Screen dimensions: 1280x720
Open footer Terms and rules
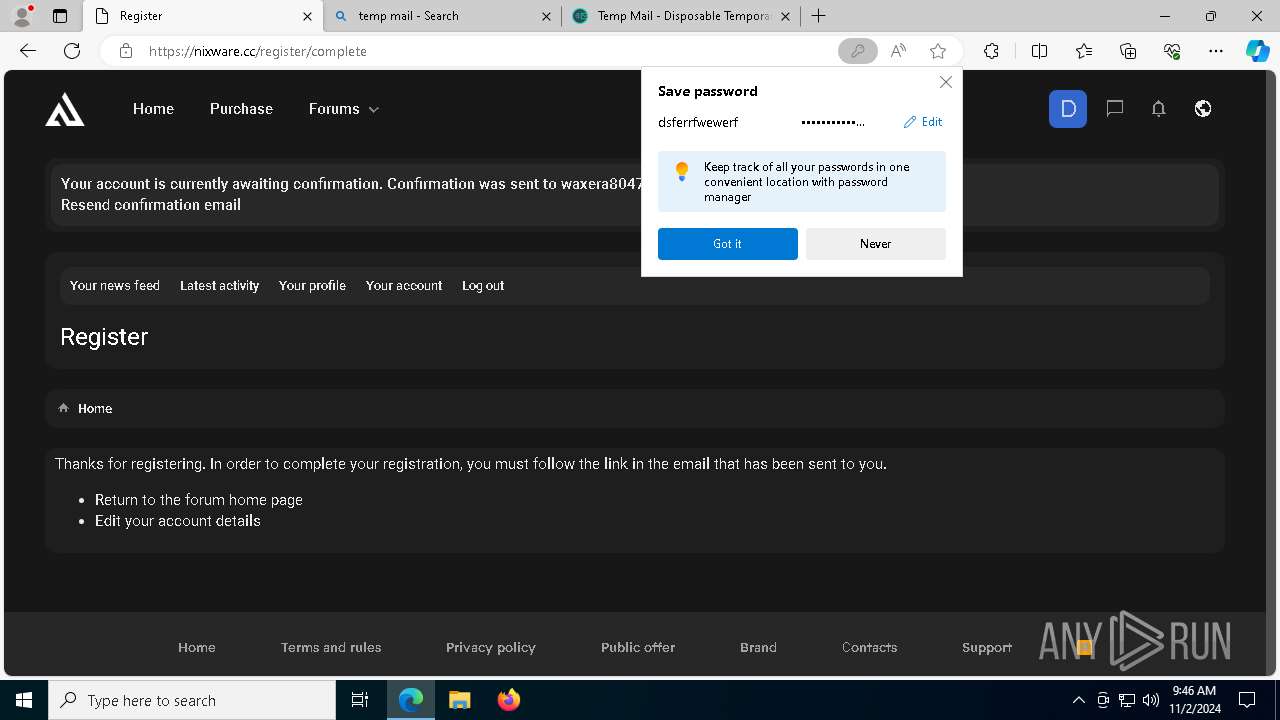(331, 648)
